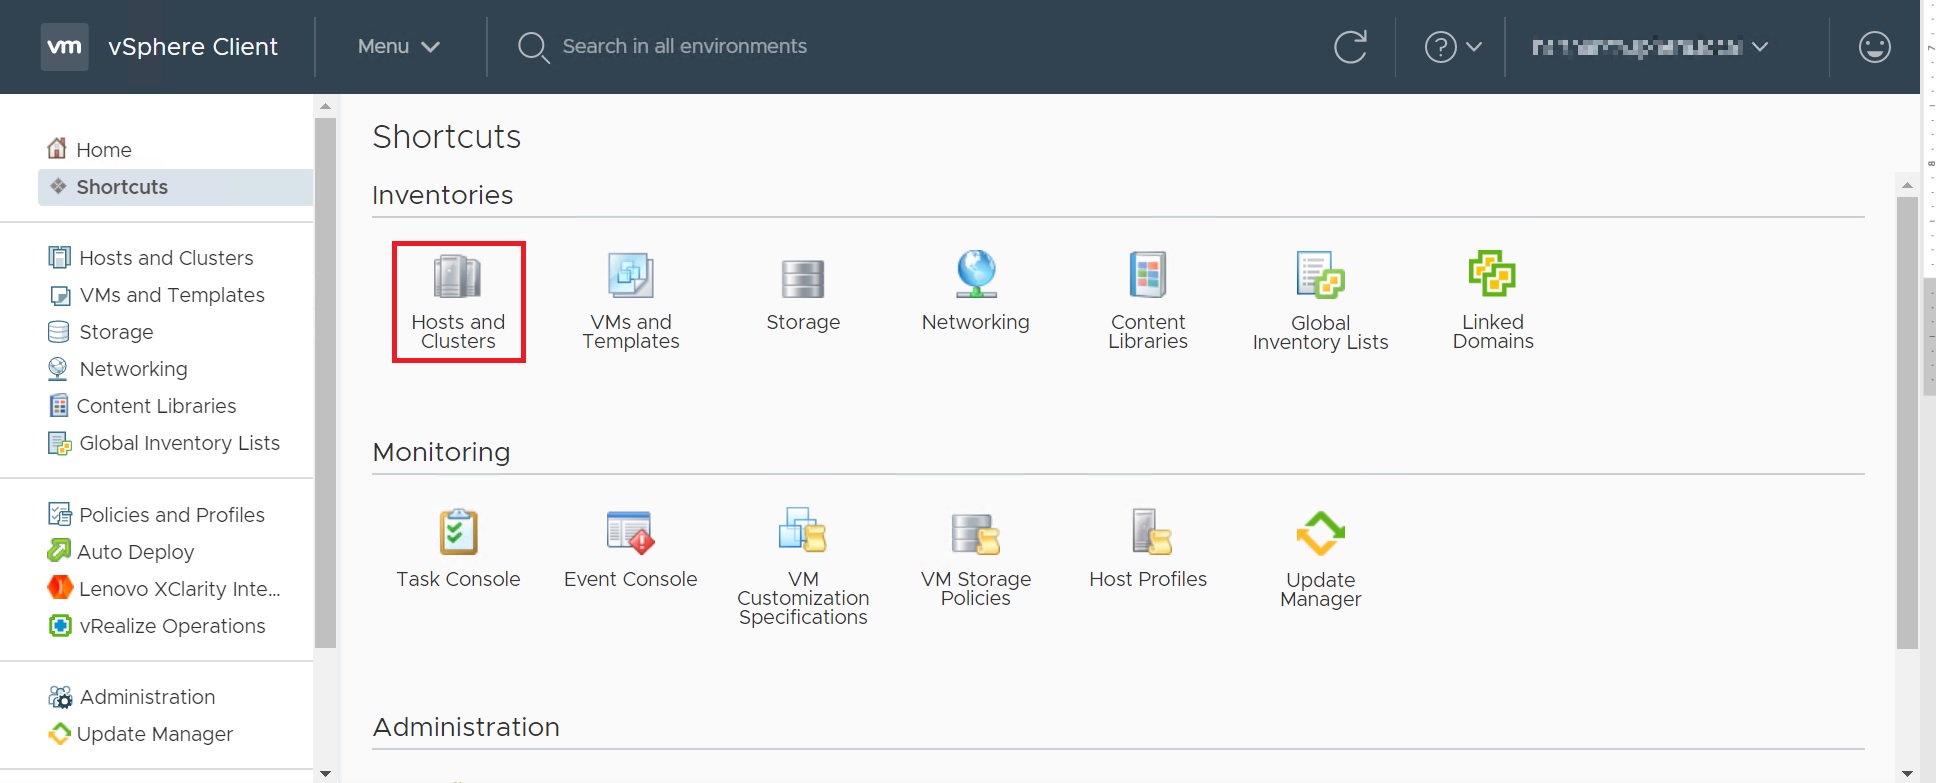Click the sidebar vertical scrollbar thumb

[325, 383]
